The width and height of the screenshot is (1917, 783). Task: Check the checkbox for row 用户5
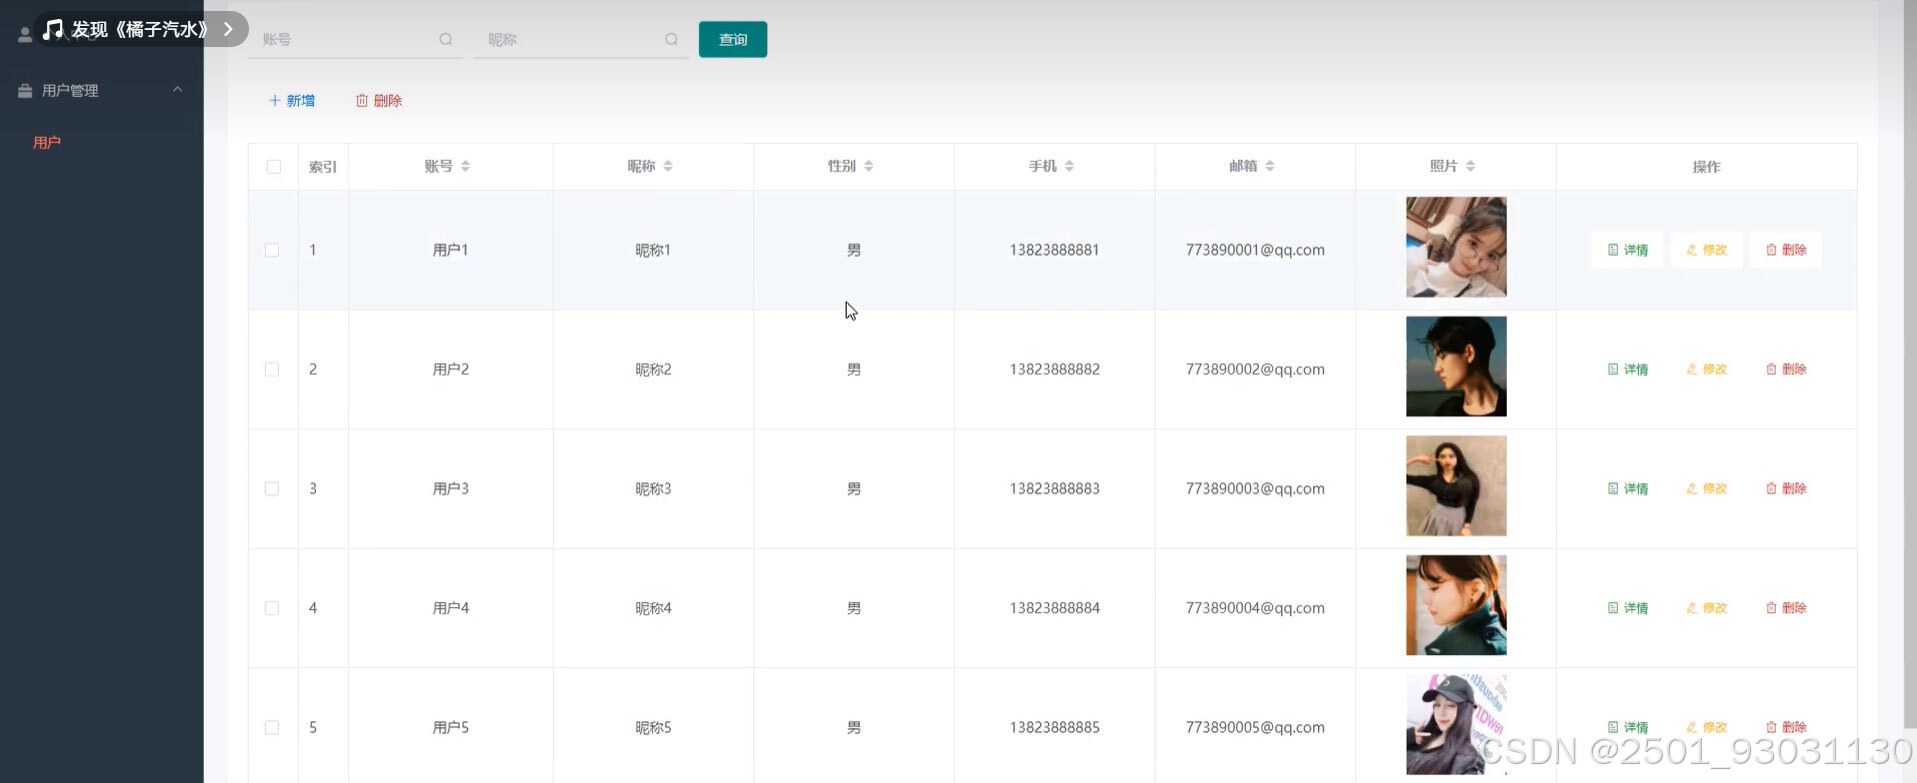click(272, 727)
